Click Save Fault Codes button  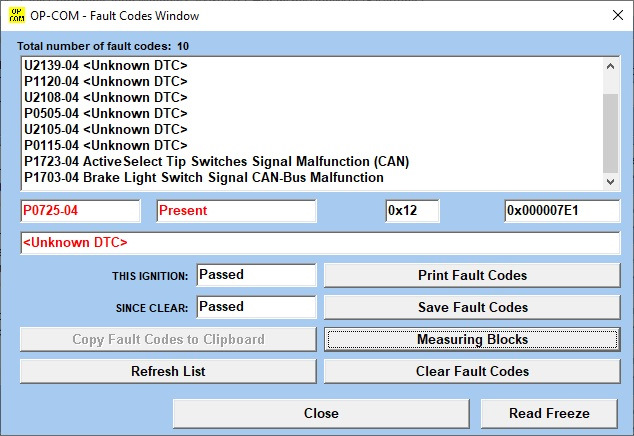tap(472, 307)
